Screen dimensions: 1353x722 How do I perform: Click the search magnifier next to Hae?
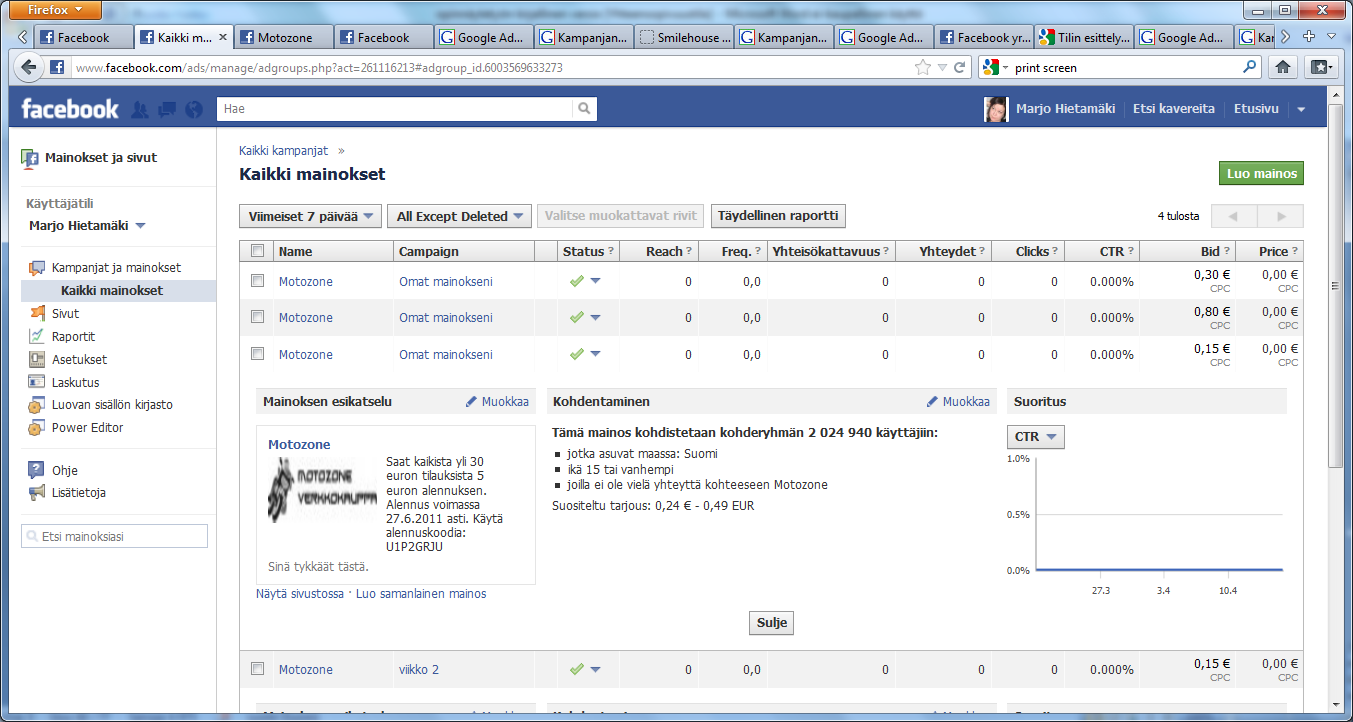[585, 109]
